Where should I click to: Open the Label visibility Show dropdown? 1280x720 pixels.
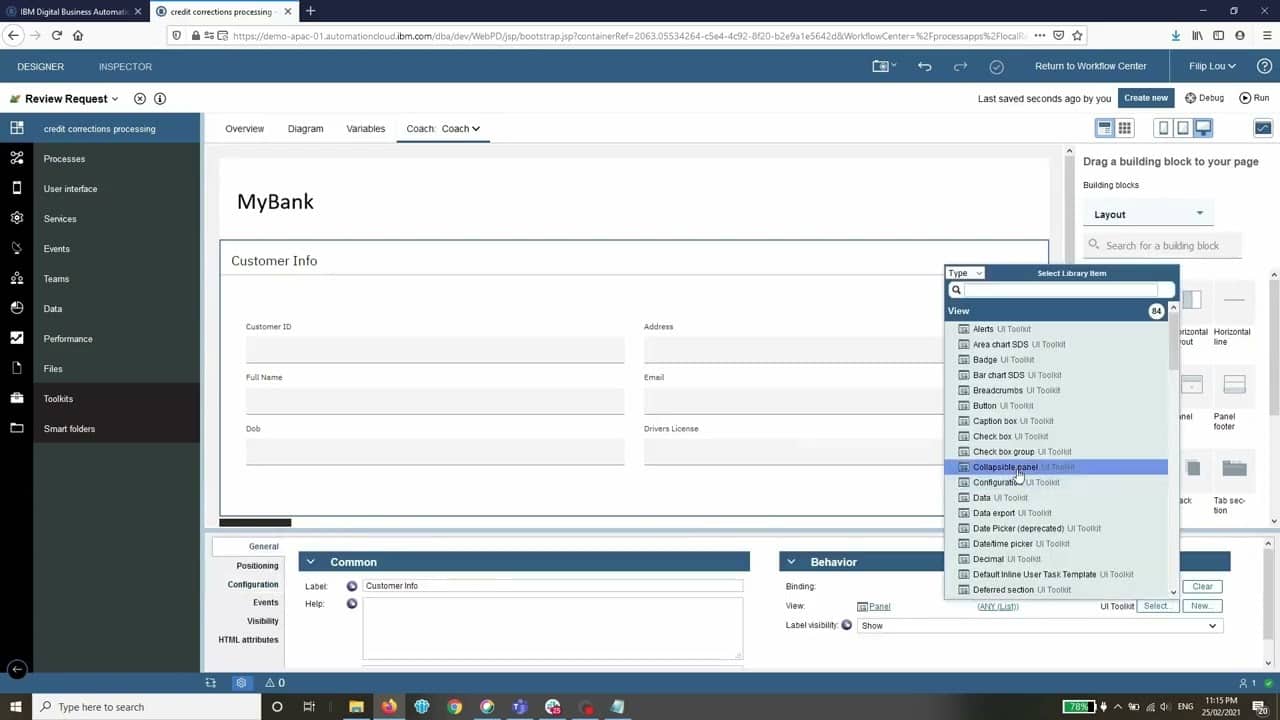point(1039,626)
